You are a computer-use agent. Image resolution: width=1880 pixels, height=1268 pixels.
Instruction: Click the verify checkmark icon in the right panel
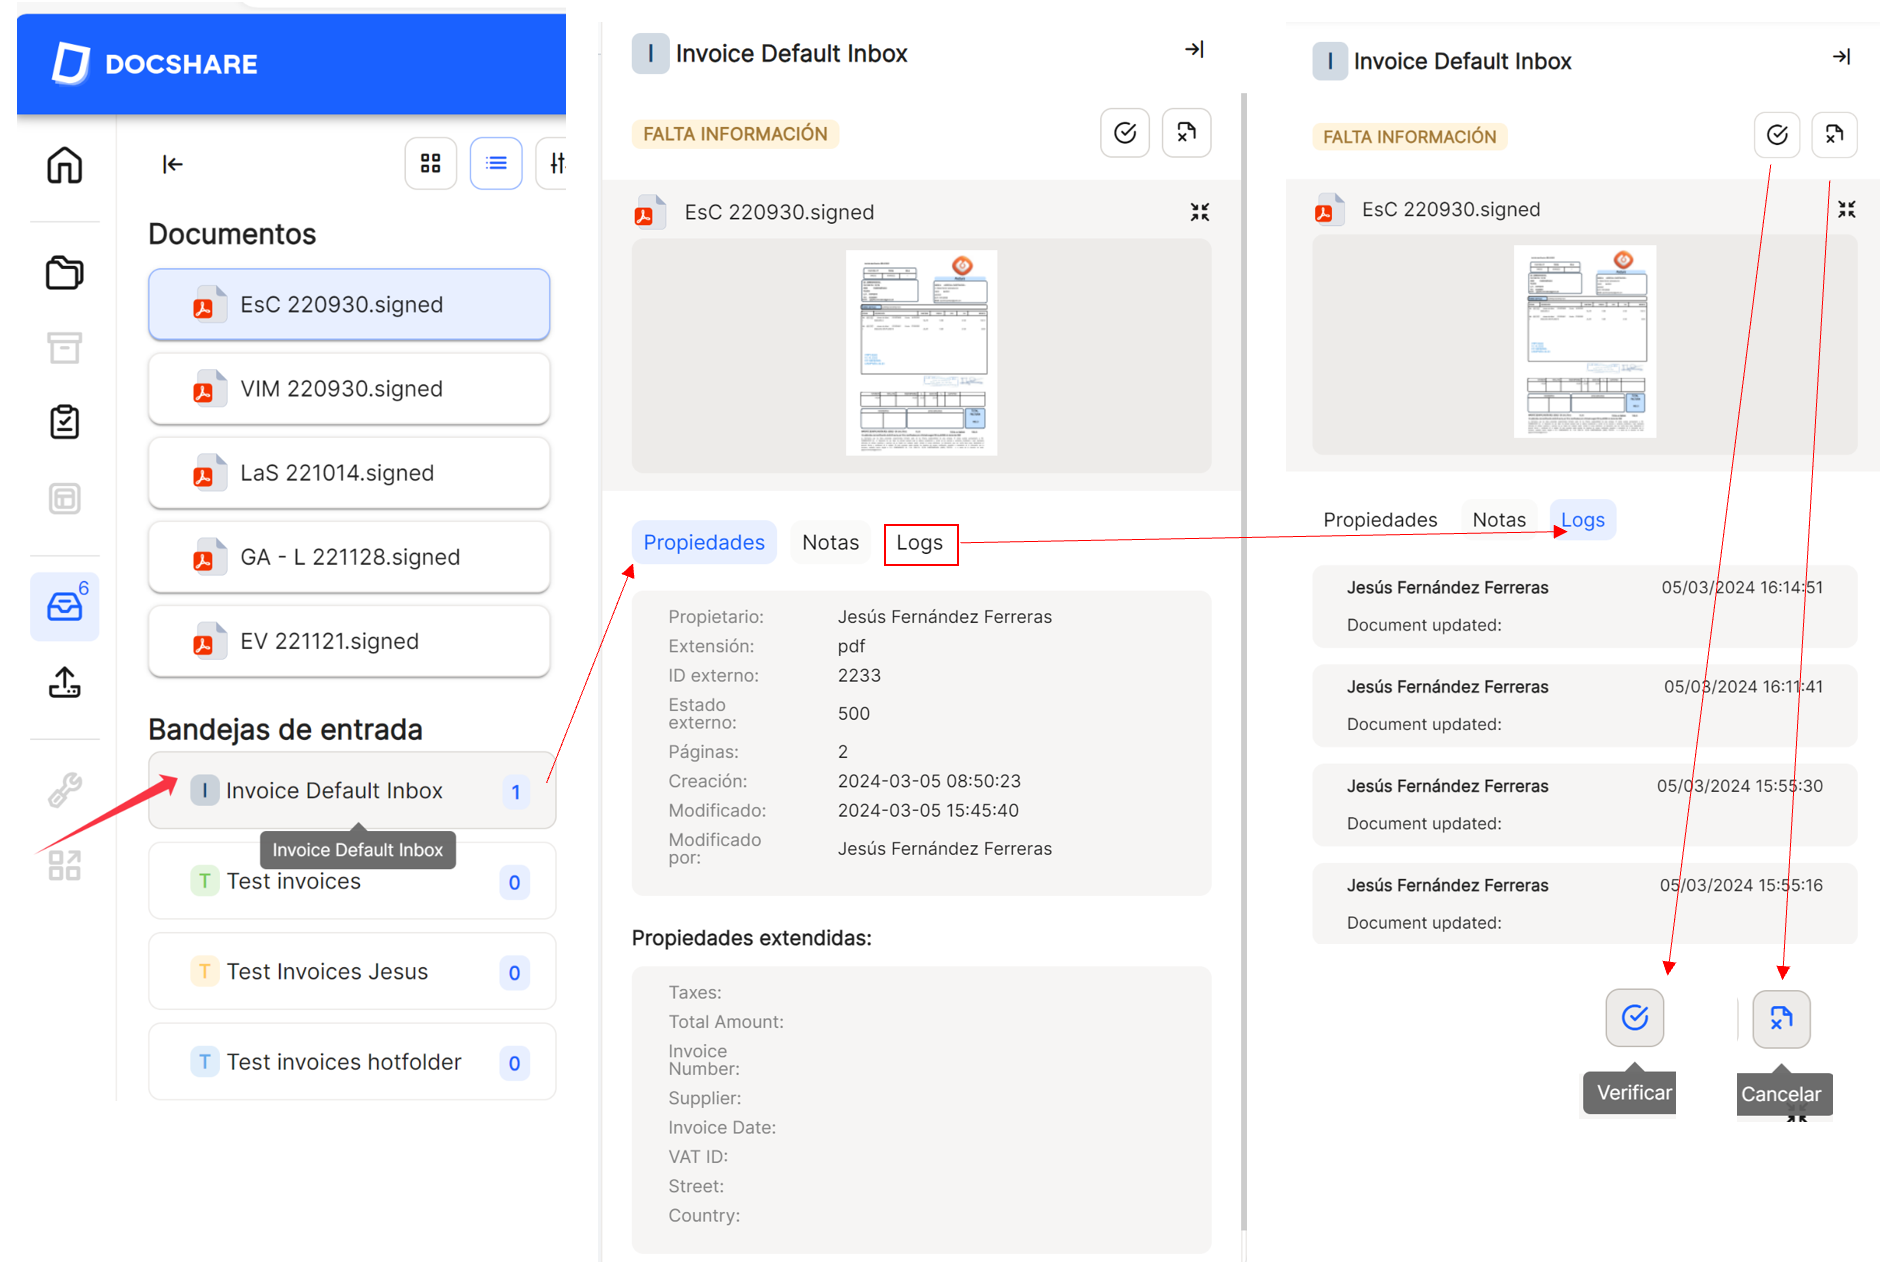click(x=1777, y=135)
